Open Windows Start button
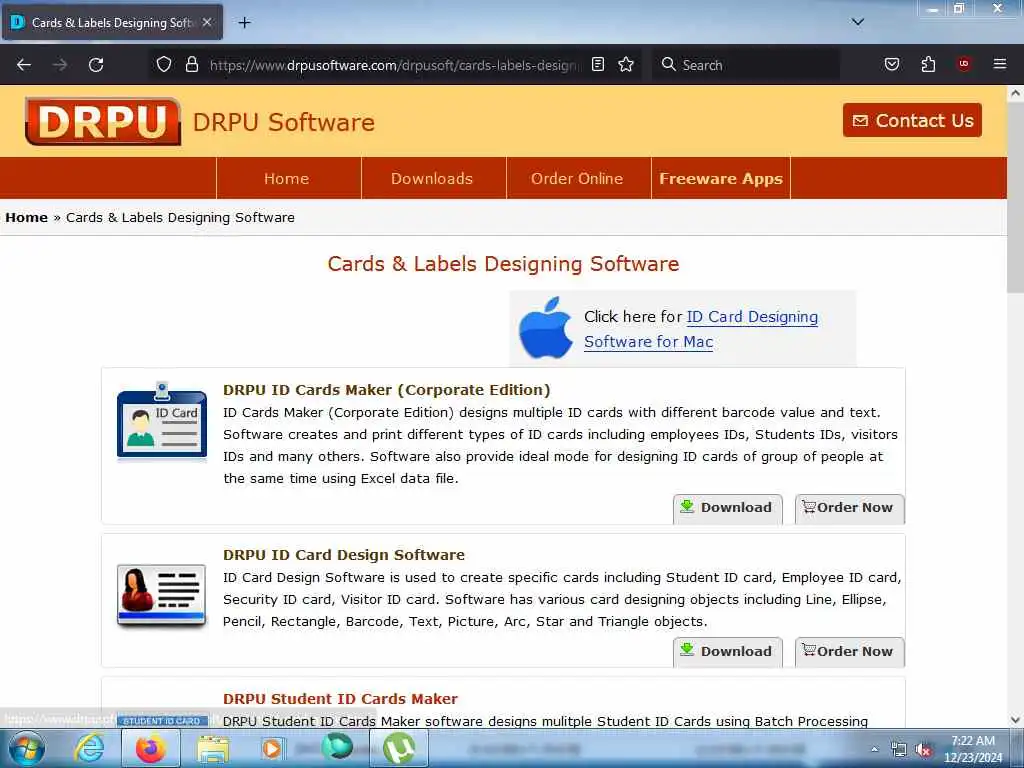 click(27, 748)
